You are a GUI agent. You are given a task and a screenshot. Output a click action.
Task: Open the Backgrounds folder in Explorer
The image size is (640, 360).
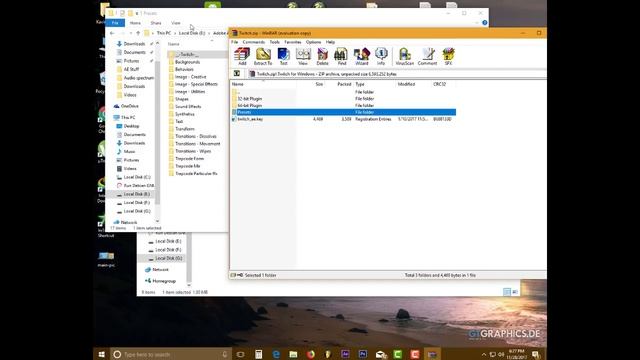(x=187, y=62)
